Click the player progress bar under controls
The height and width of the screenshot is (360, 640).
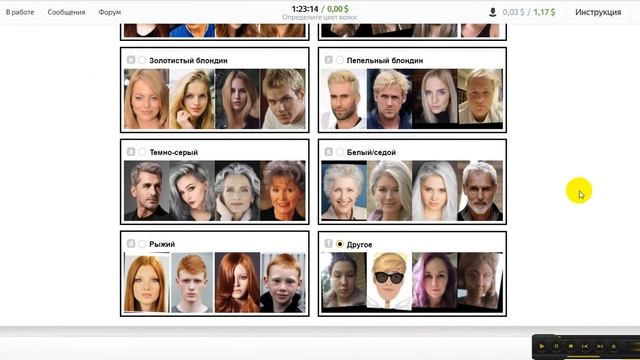584,356
